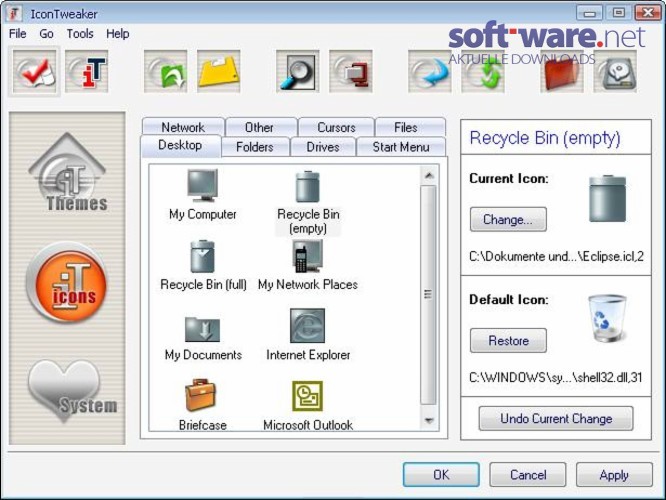
Task: Click the IconTweaker title bar app icon
Action: pos(14,14)
